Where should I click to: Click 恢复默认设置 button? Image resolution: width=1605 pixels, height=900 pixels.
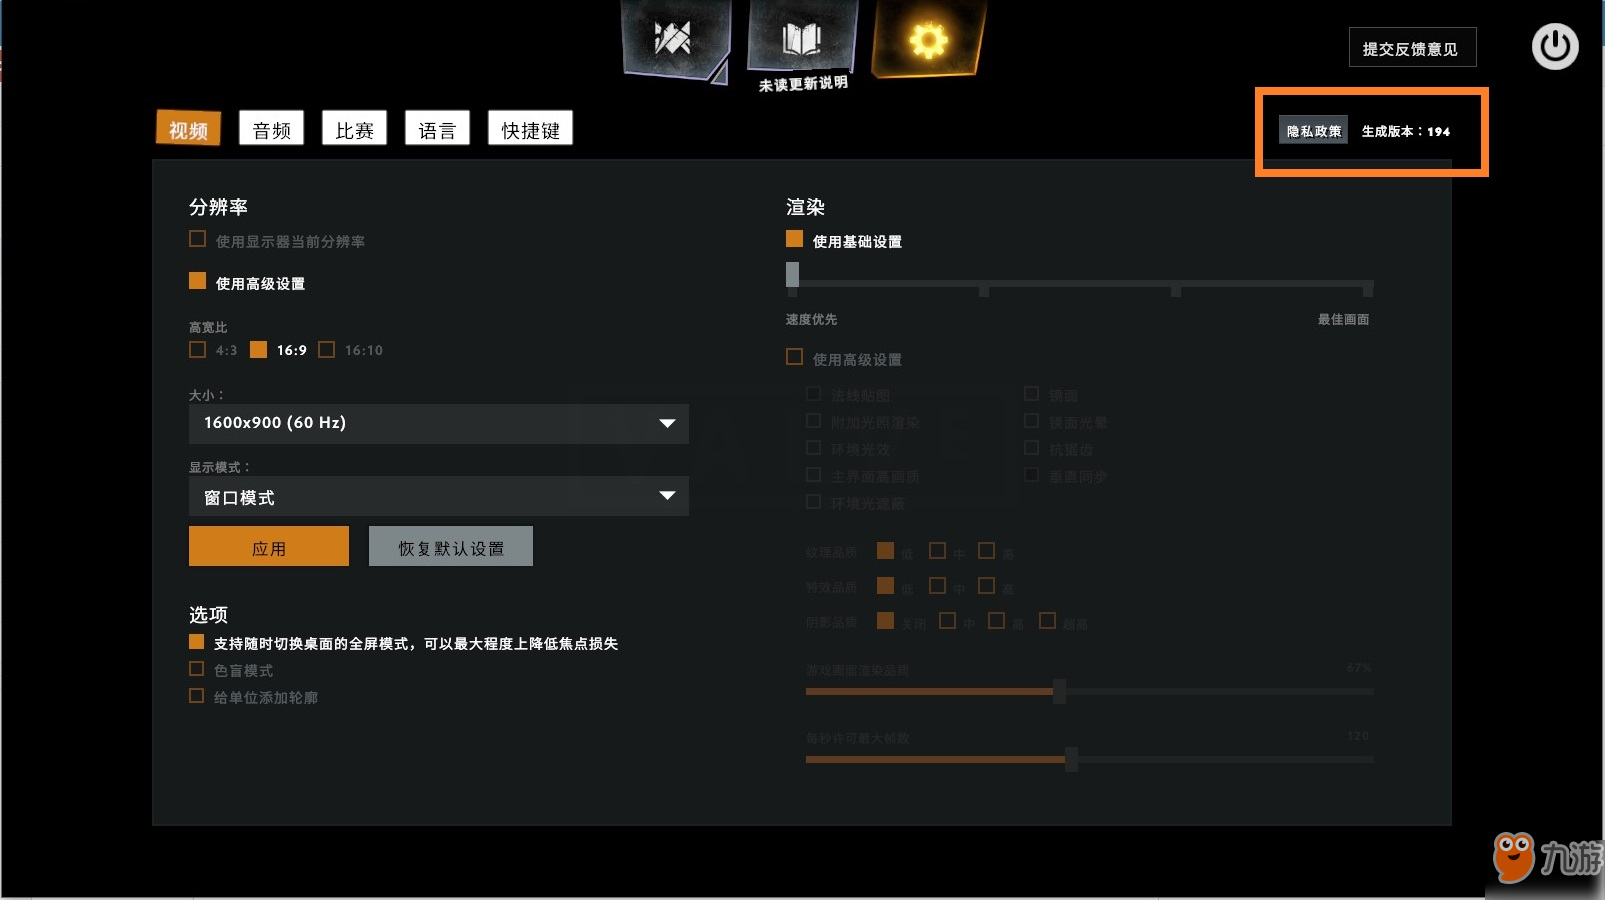[451, 547]
